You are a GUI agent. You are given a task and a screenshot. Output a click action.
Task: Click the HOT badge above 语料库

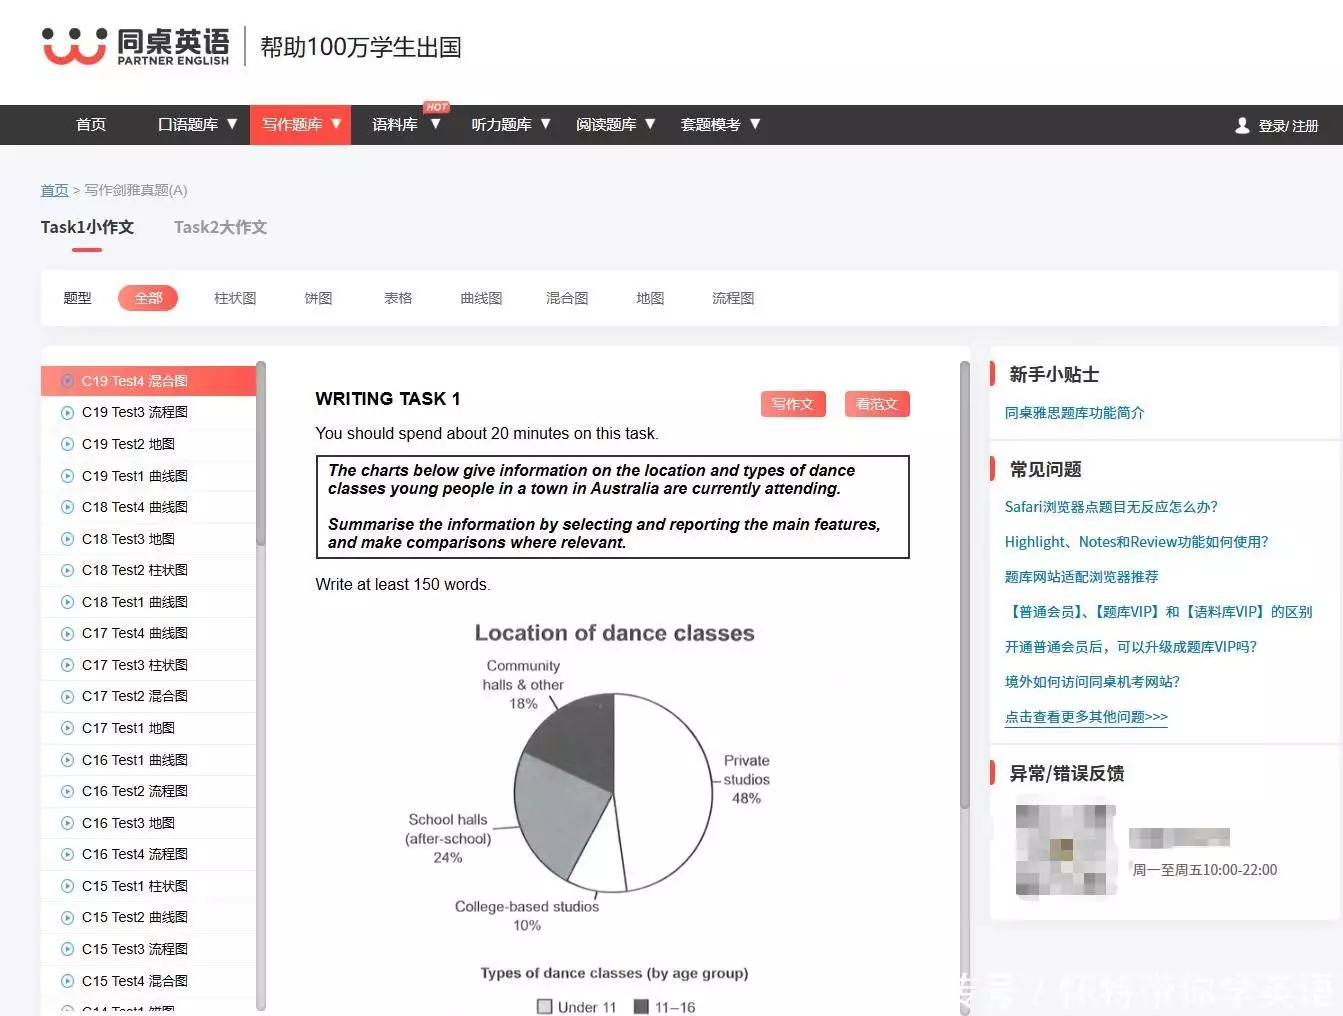tap(435, 106)
